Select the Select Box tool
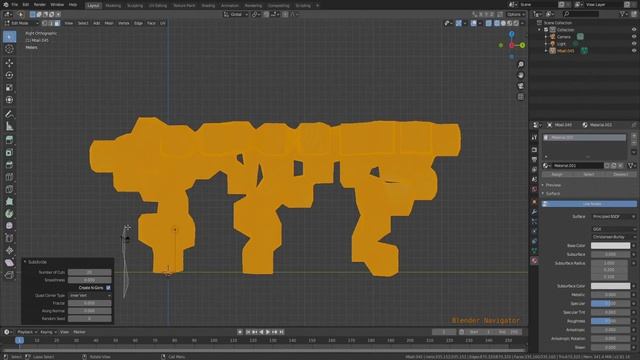This screenshot has width=640, height=360. [x=9, y=37]
